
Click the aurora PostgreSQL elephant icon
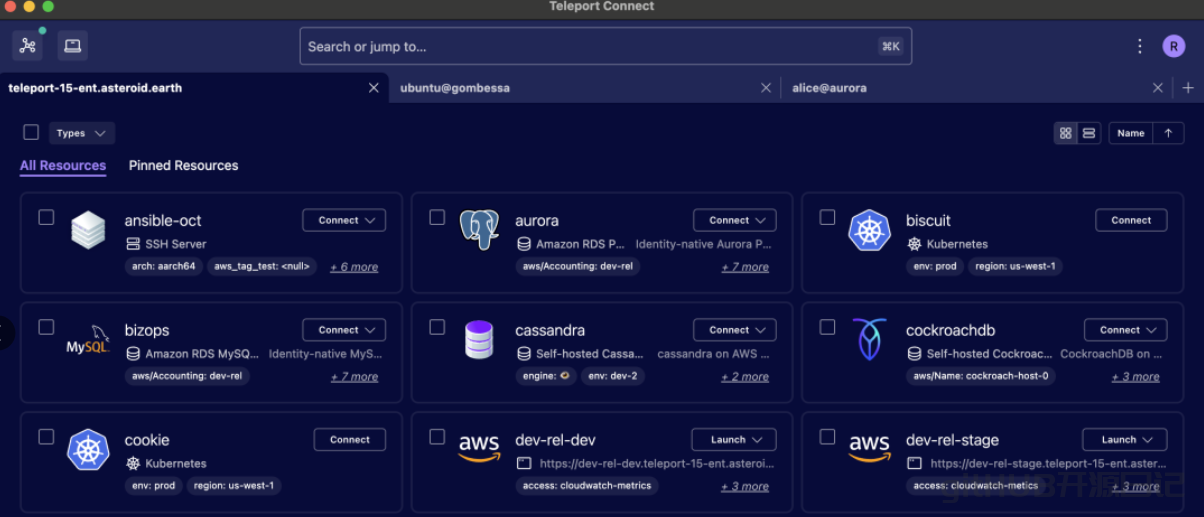[x=479, y=230]
